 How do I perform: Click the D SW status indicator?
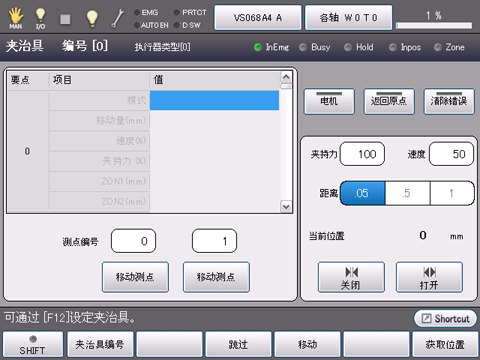187,25
